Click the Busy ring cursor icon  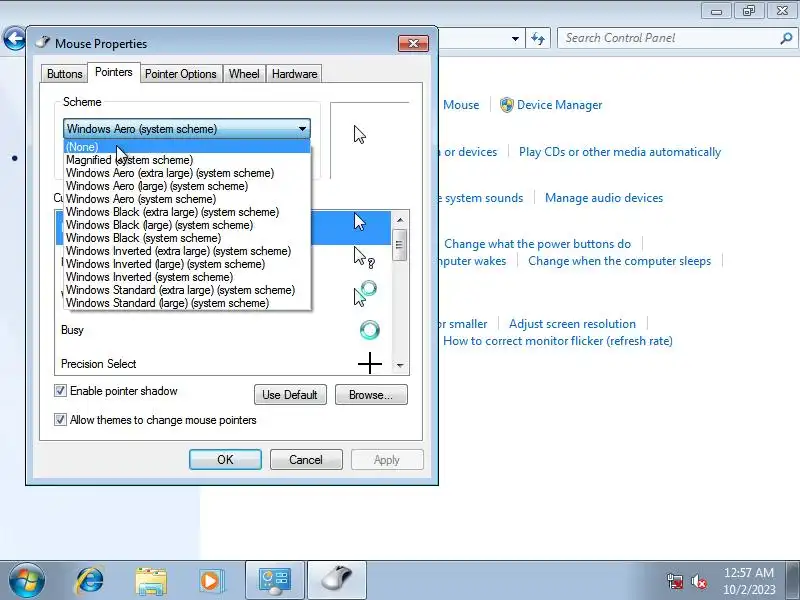pos(369,330)
